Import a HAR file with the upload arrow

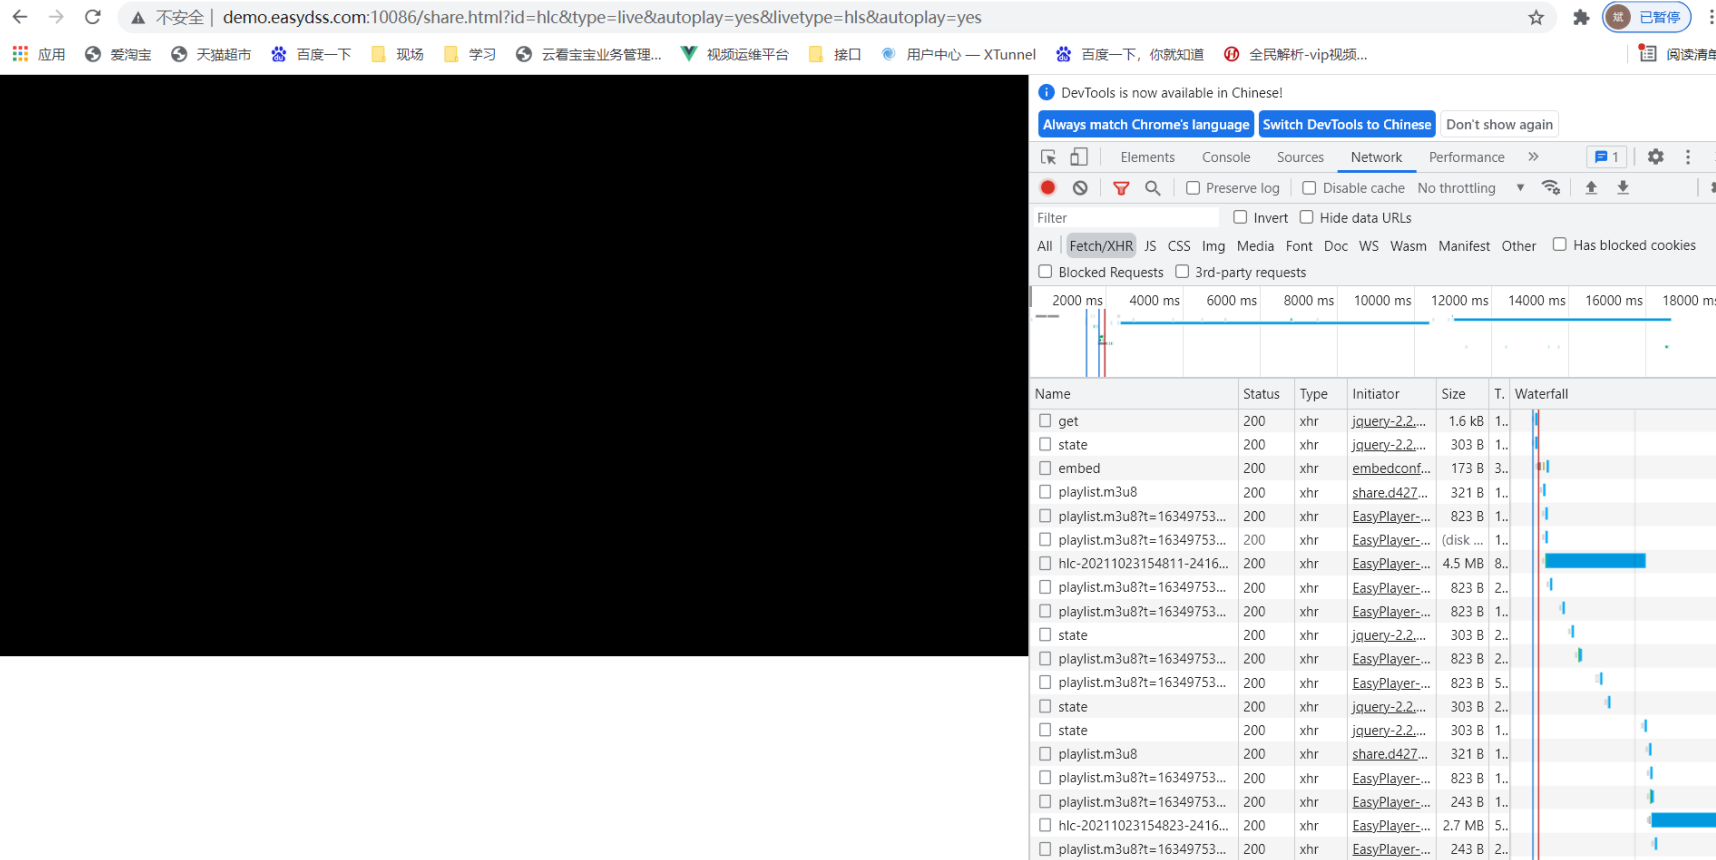(1591, 187)
